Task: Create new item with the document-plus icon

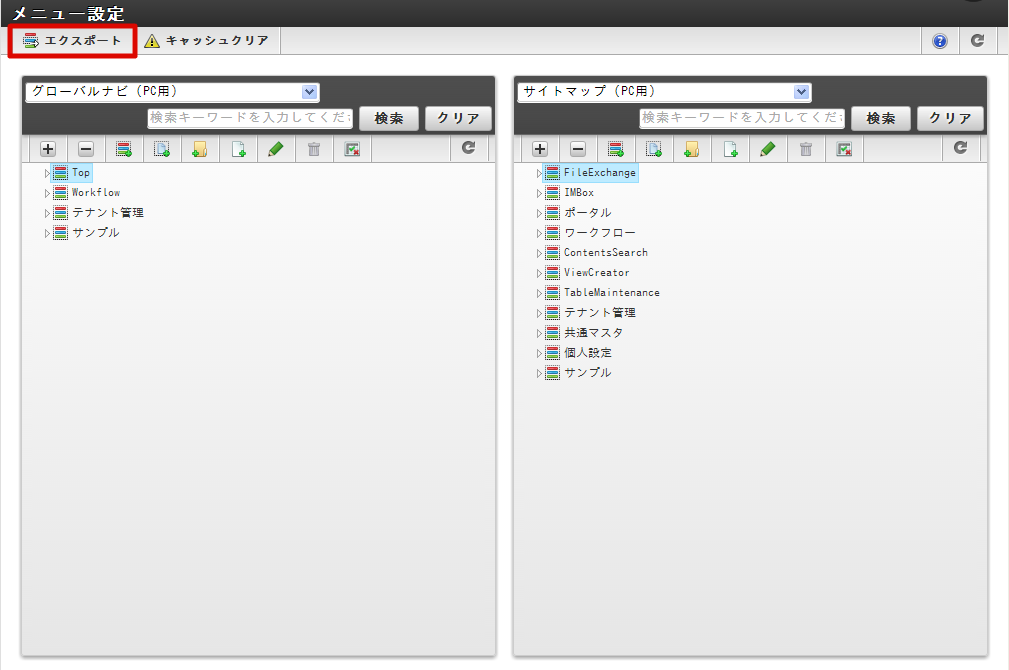Action: pos(238,148)
